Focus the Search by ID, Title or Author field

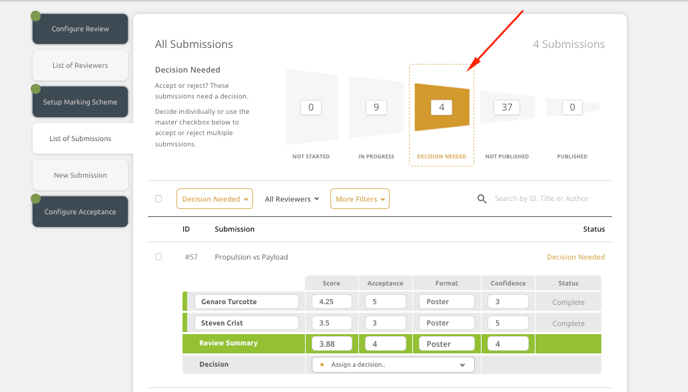(x=541, y=198)
